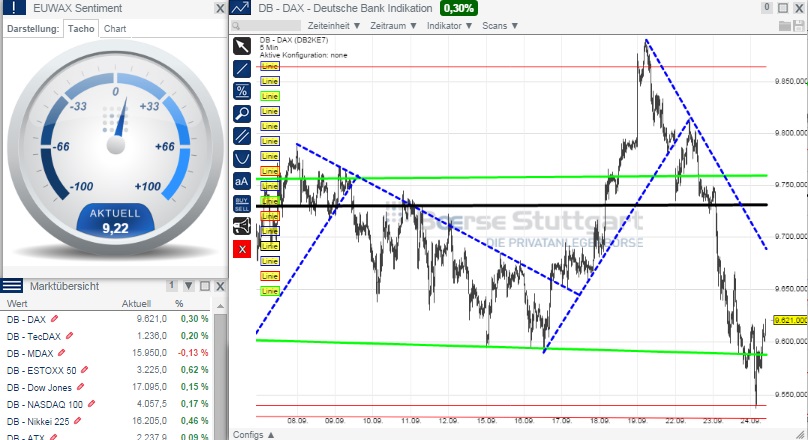Click the AKTUELL 9,22 sentiment value badge

tap(115, 222)
